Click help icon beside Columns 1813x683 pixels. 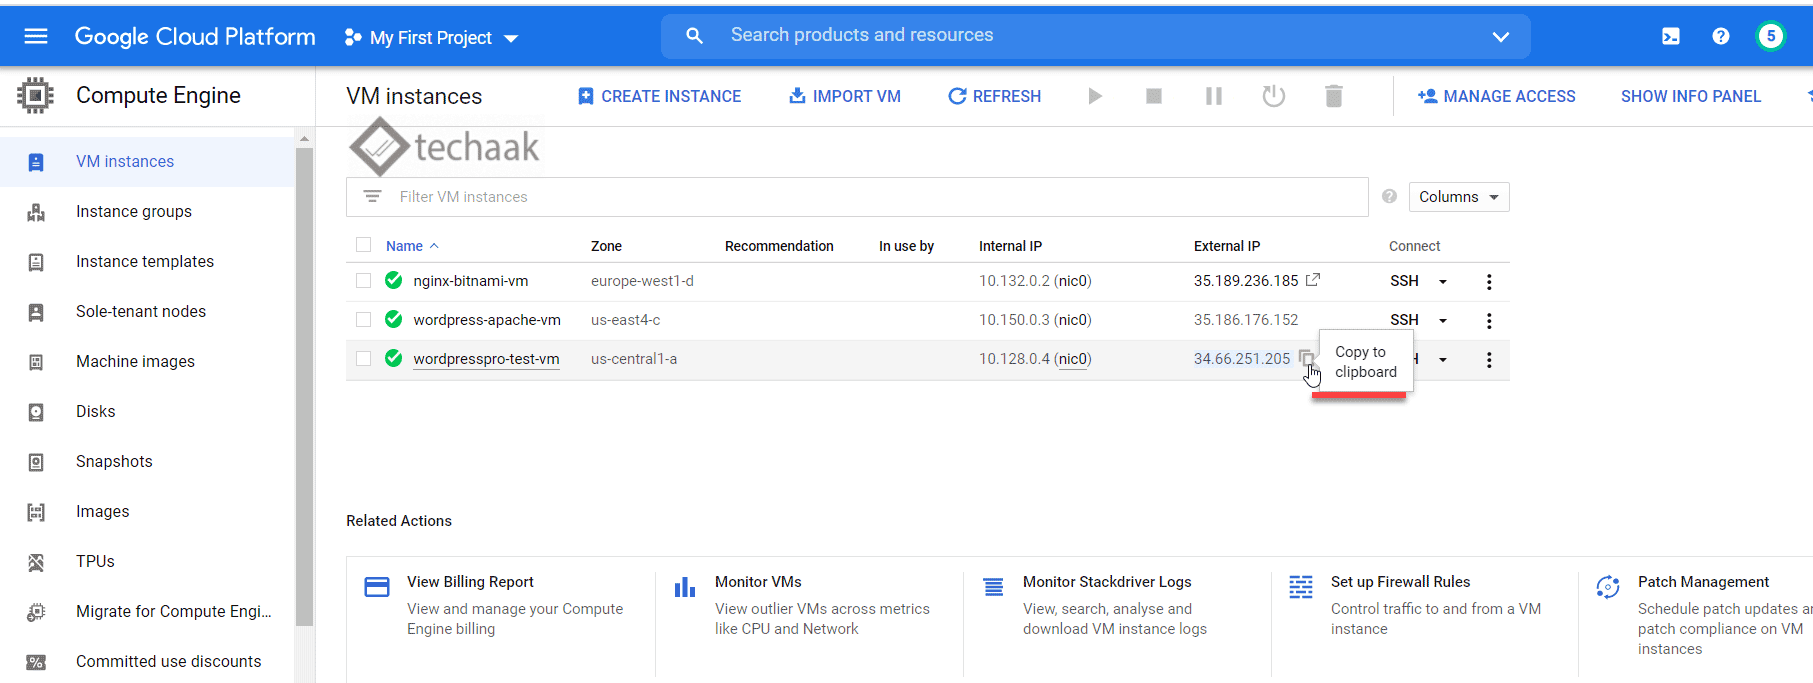point(1389,196)
